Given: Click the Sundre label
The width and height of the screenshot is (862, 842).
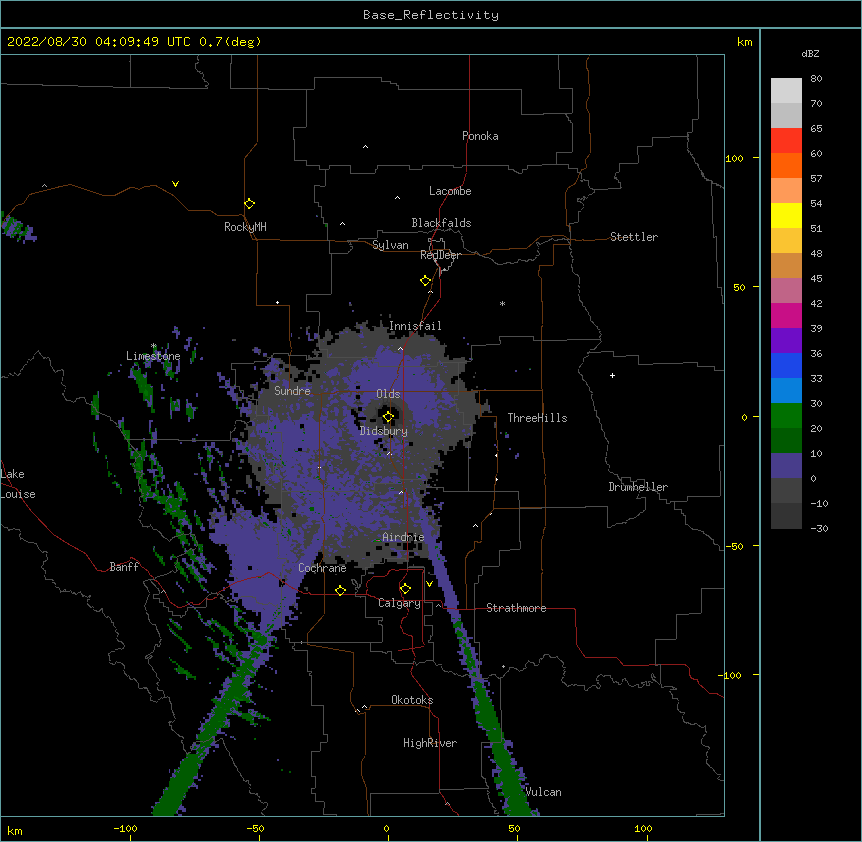Looking at the screenshot, I should [292, 391].
